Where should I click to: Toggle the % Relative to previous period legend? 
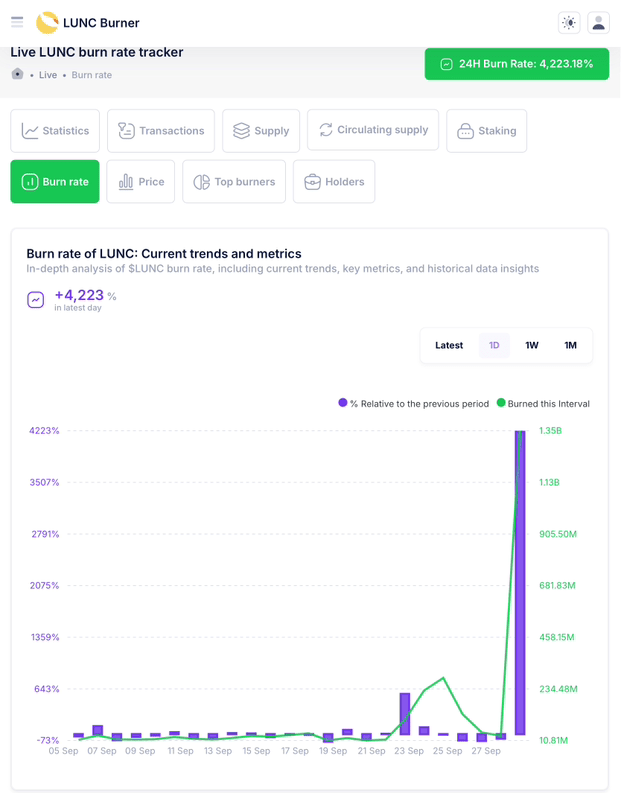414,404
